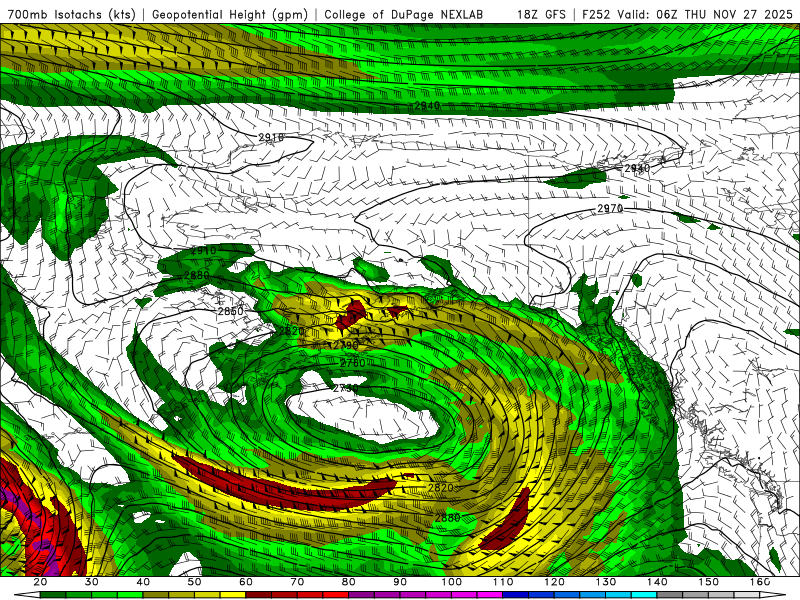Click the '110' value on the color scale
The height and width of the screenshot is (600, 800).
pyautogui.click(x=503, y=582)
